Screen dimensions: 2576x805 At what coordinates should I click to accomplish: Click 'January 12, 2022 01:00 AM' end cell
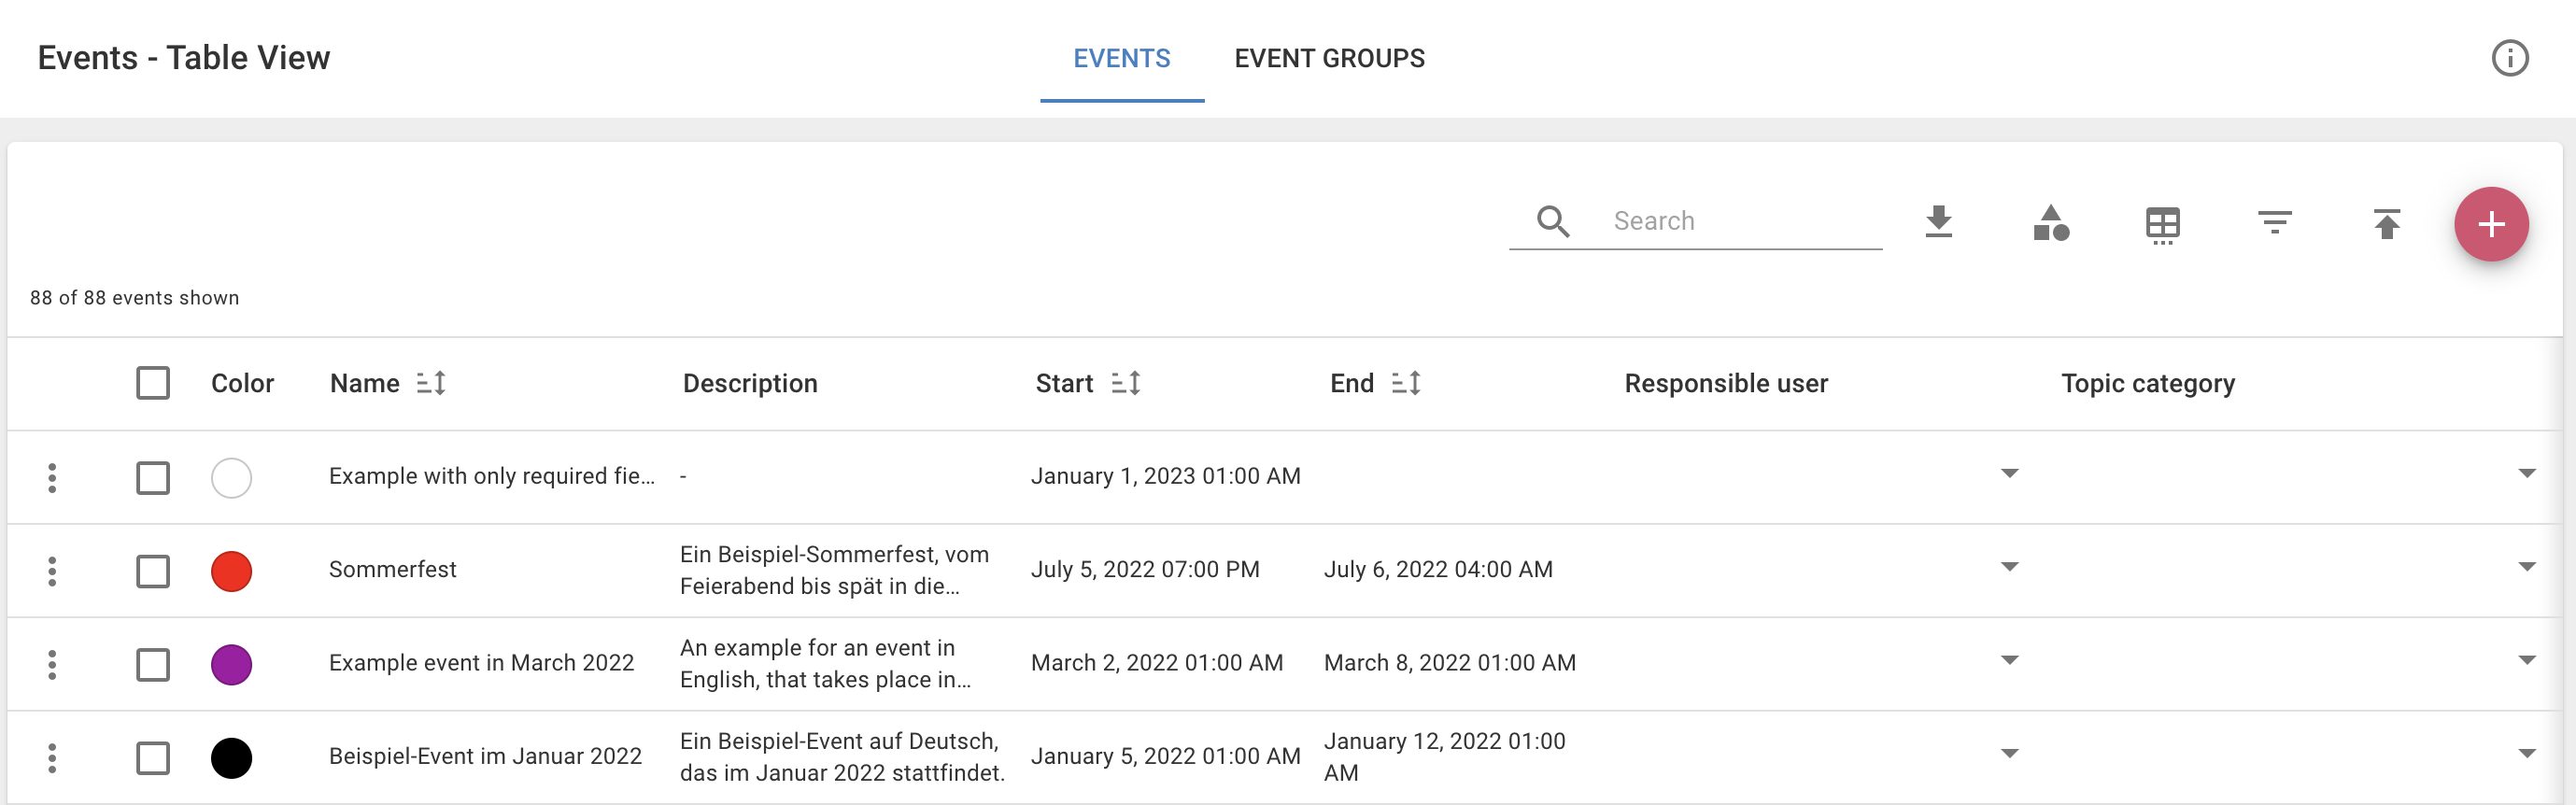tap(1444, 757)
